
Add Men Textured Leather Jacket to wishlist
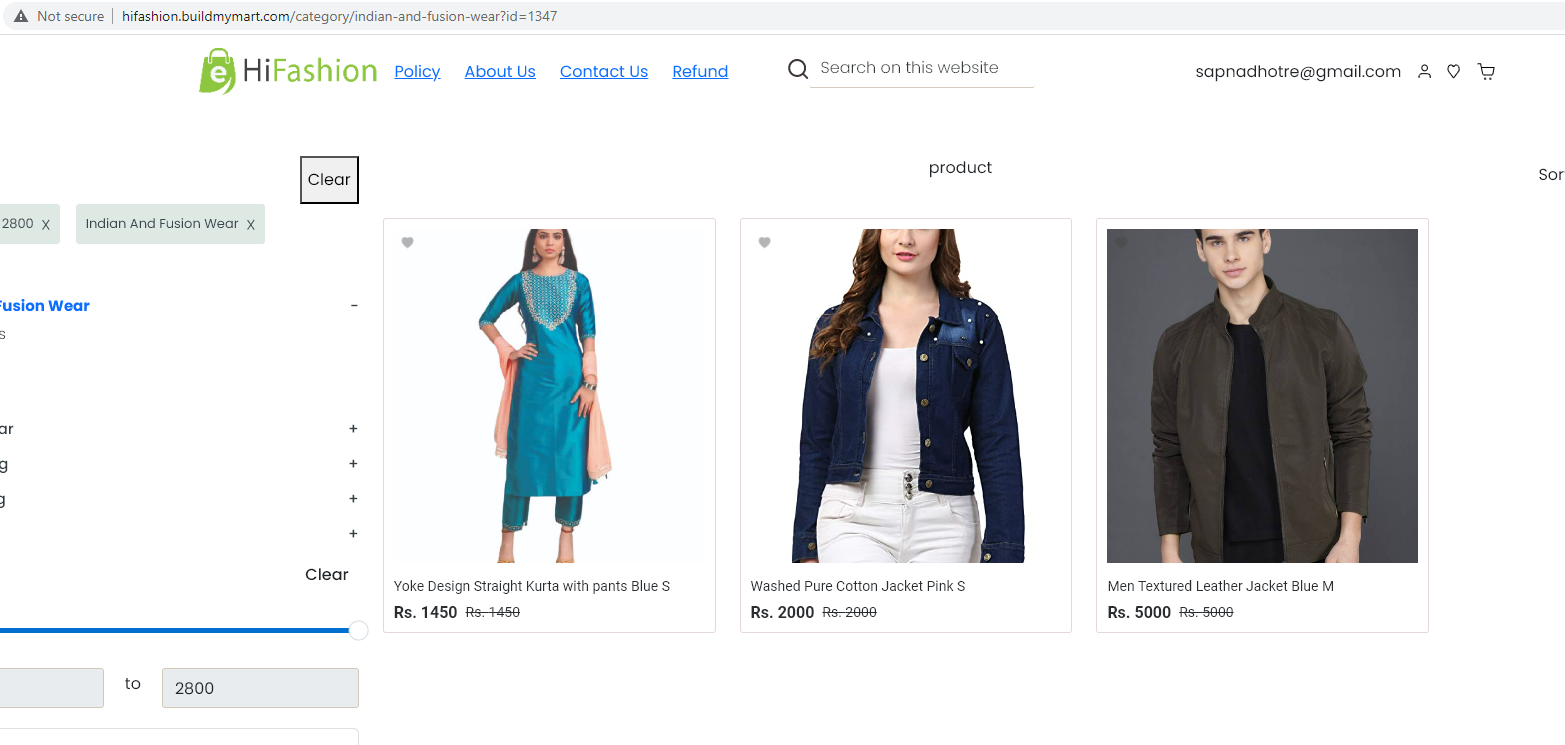pyautogui.click(x=1121, y=242)
